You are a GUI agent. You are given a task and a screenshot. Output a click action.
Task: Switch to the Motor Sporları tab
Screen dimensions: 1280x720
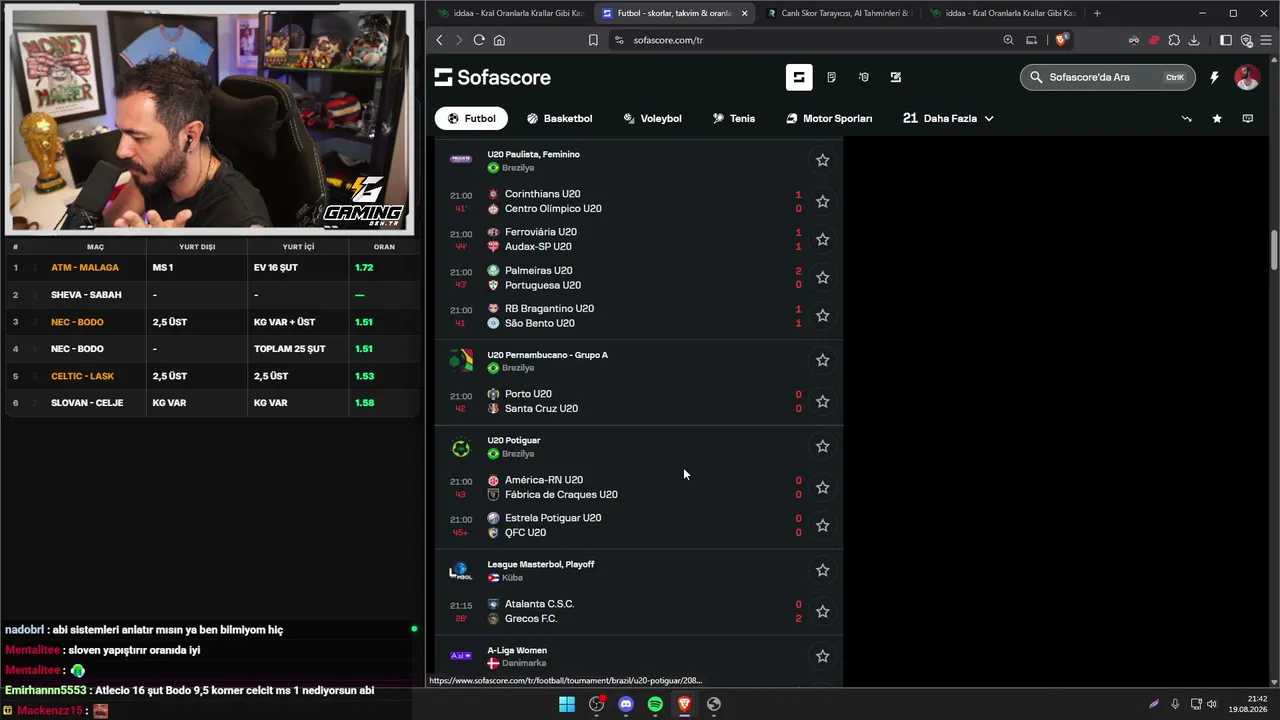click(829, 118)
